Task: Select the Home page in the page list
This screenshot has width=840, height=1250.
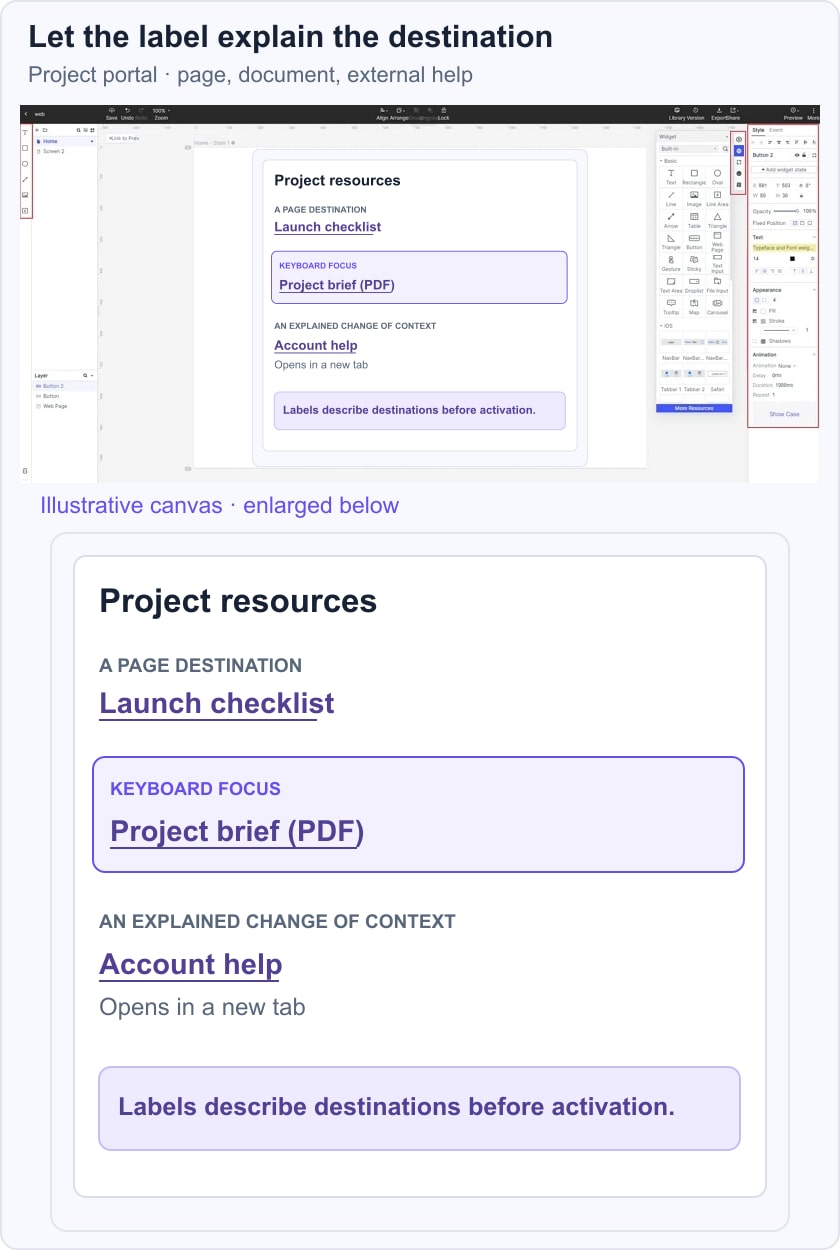Action: tap(64, 141)
